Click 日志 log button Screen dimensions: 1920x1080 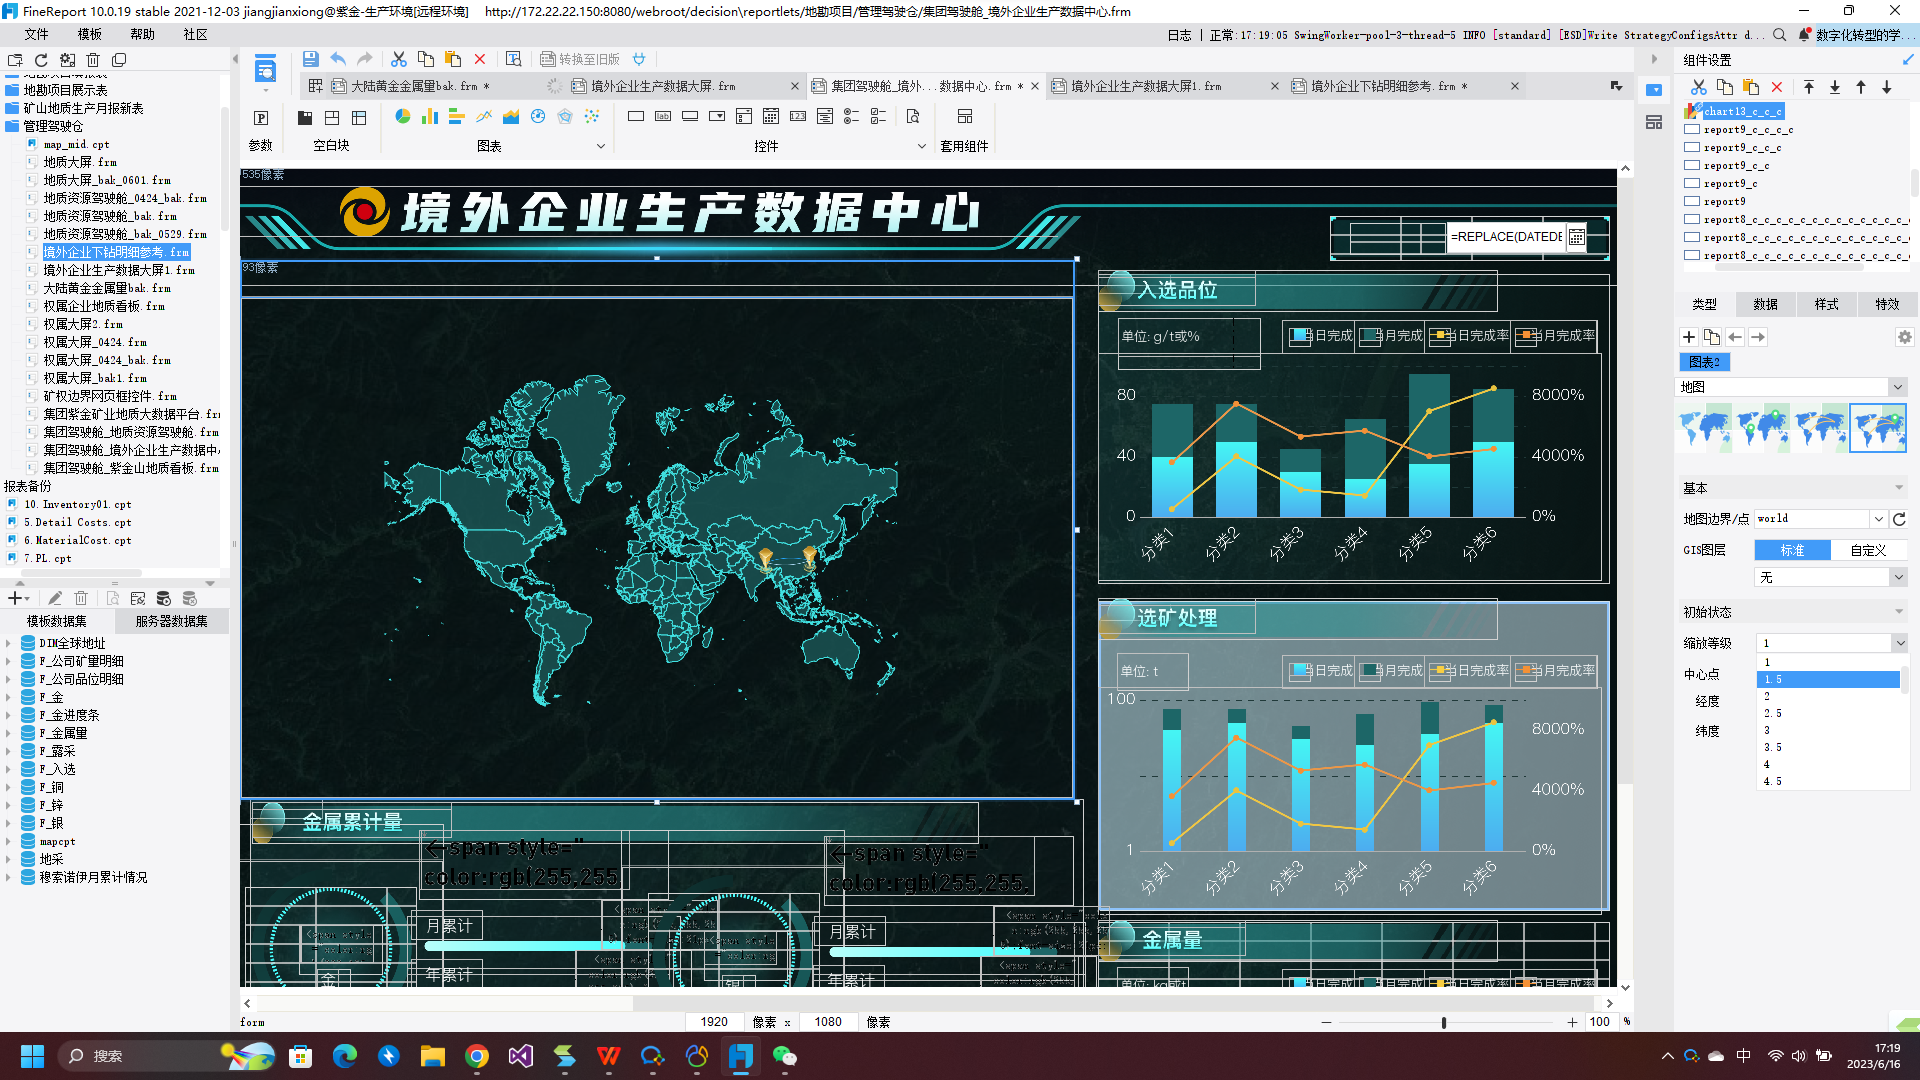[x=1179, y=35]
